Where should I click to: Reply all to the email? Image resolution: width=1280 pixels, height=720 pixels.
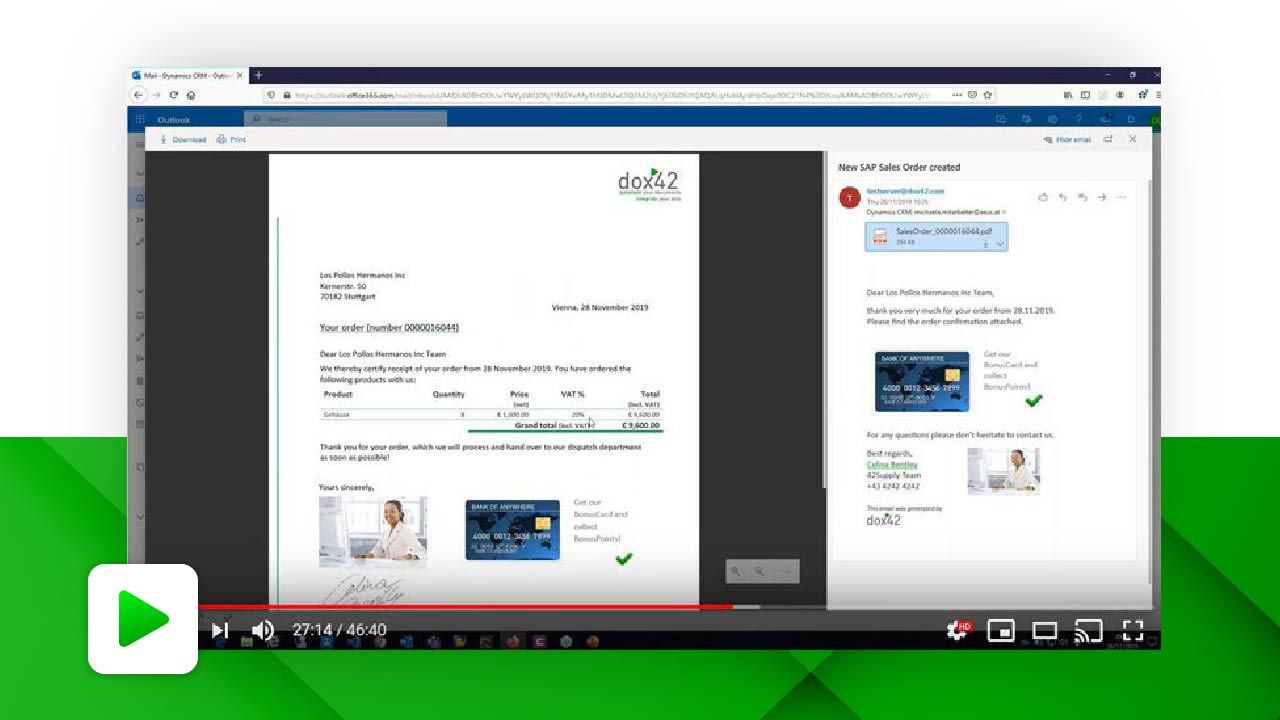(1082, 197)
